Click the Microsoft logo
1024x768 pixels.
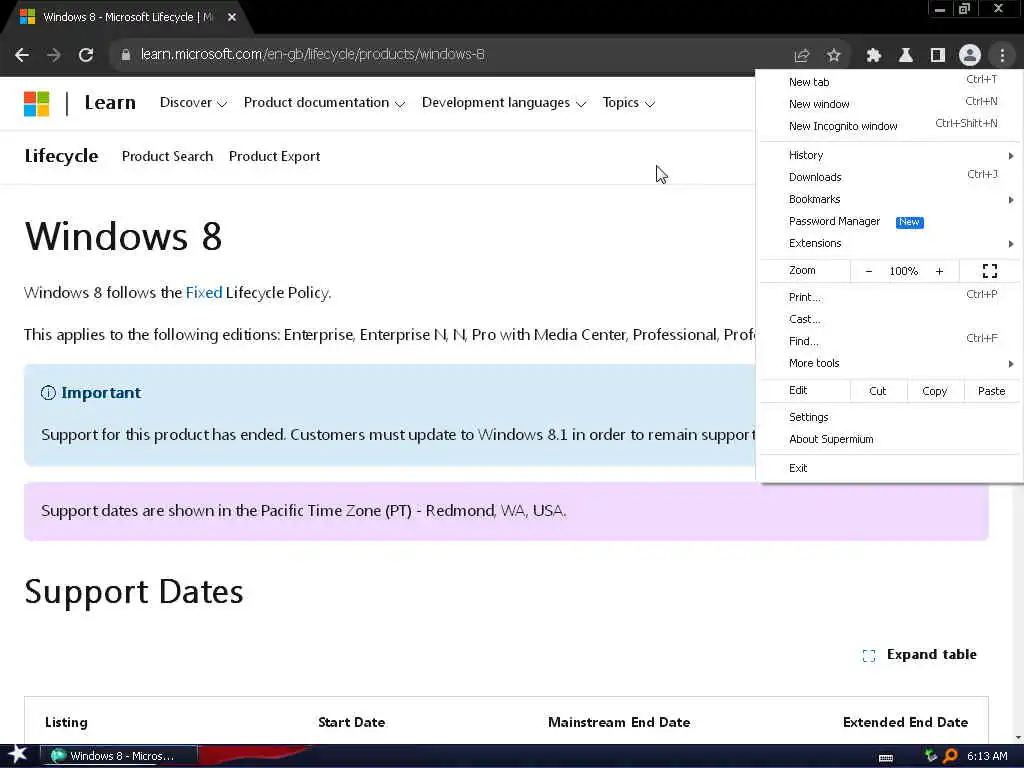[x=37, y=103]
